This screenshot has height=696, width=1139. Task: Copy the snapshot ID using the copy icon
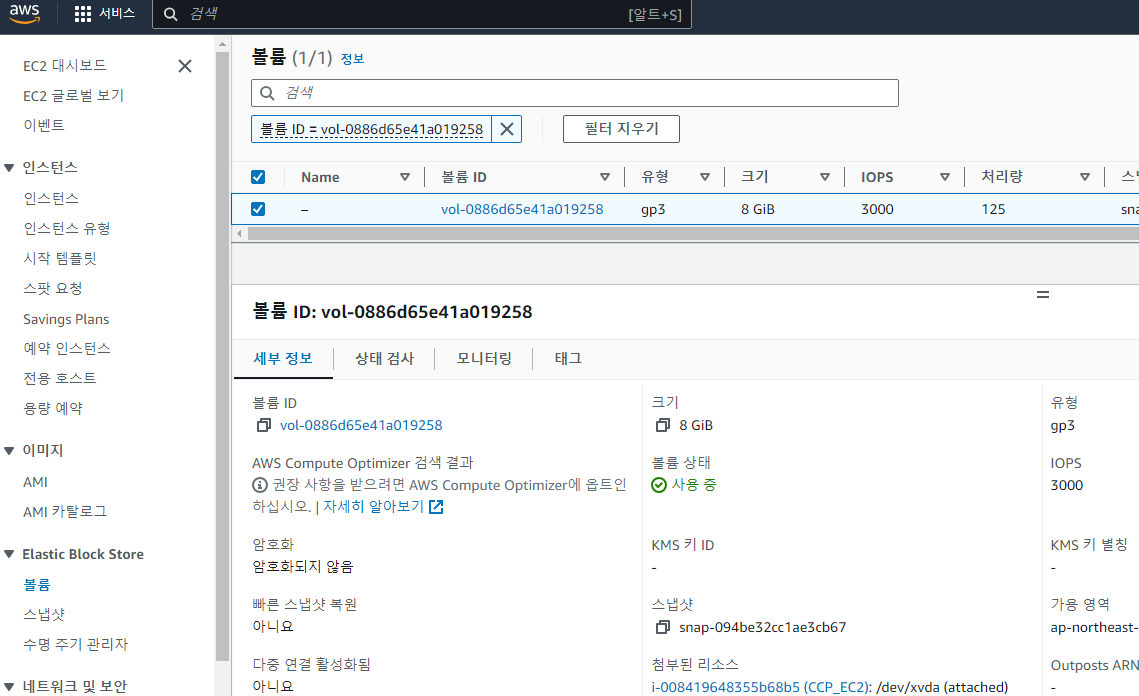662,627
